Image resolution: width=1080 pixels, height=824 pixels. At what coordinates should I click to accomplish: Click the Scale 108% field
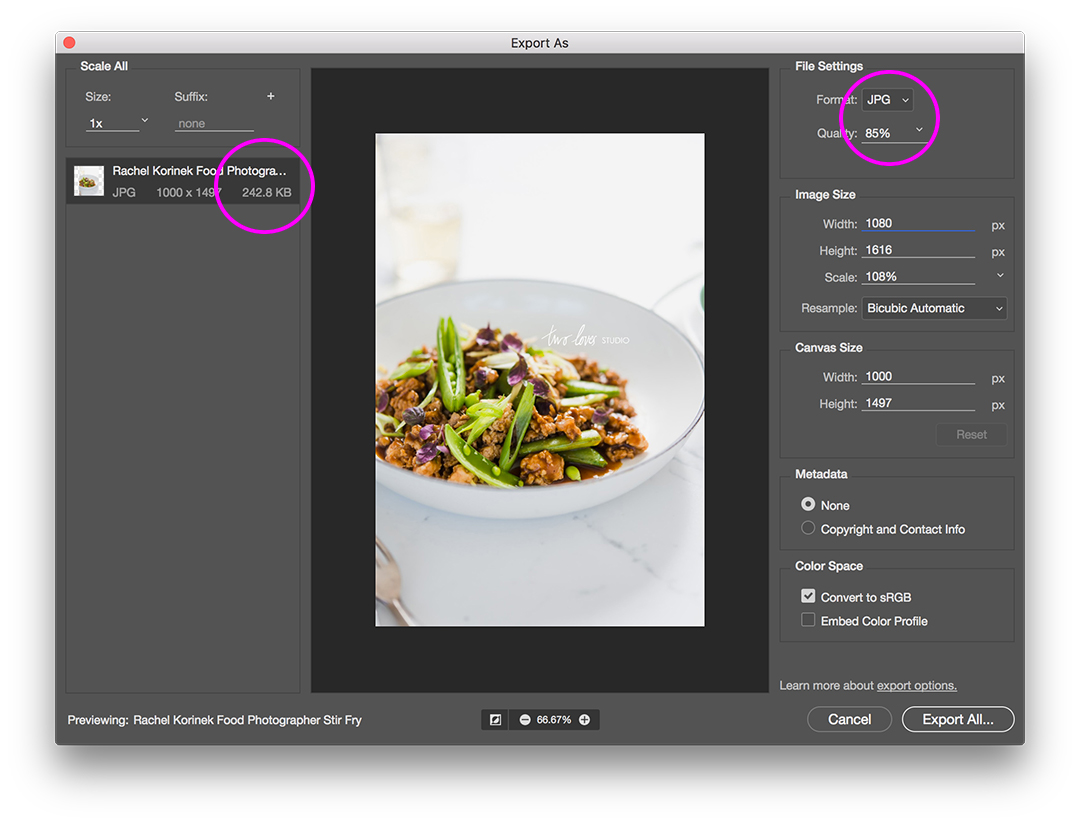click(x=918, y=277)
